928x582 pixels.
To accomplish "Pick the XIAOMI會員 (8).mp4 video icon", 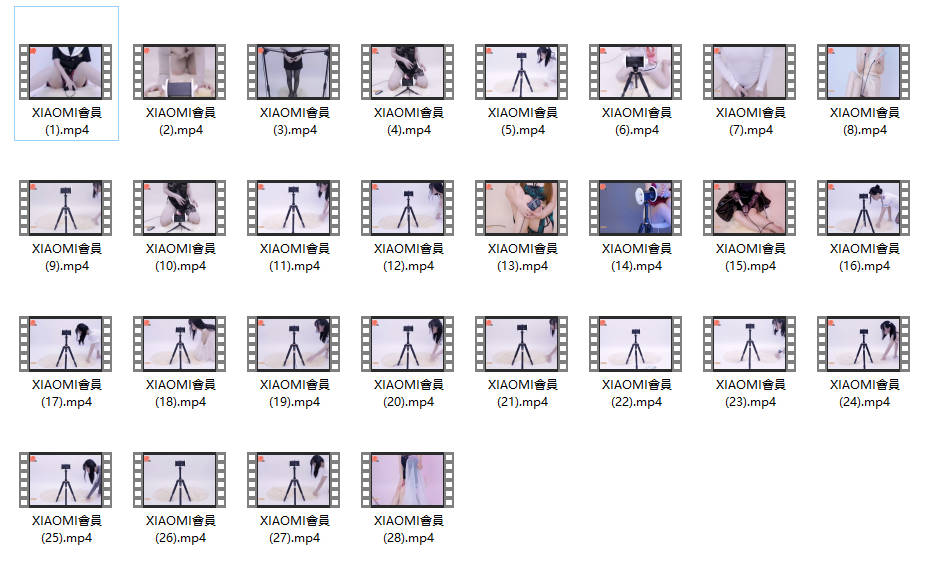I will point(863,72).
